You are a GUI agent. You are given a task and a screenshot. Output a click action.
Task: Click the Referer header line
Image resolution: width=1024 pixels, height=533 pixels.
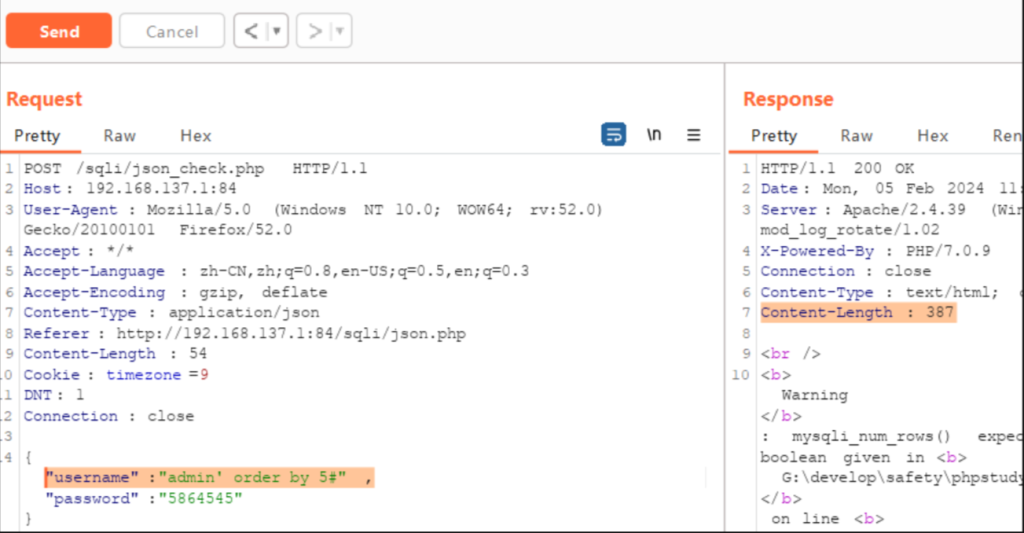click(x=244, y=333)
